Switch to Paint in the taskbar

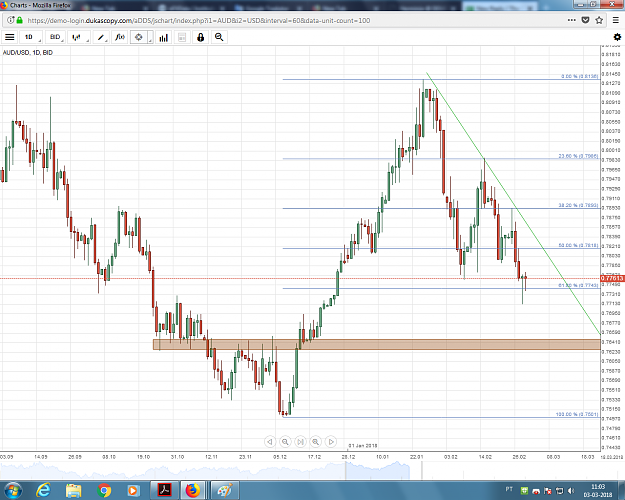point(224,490)
